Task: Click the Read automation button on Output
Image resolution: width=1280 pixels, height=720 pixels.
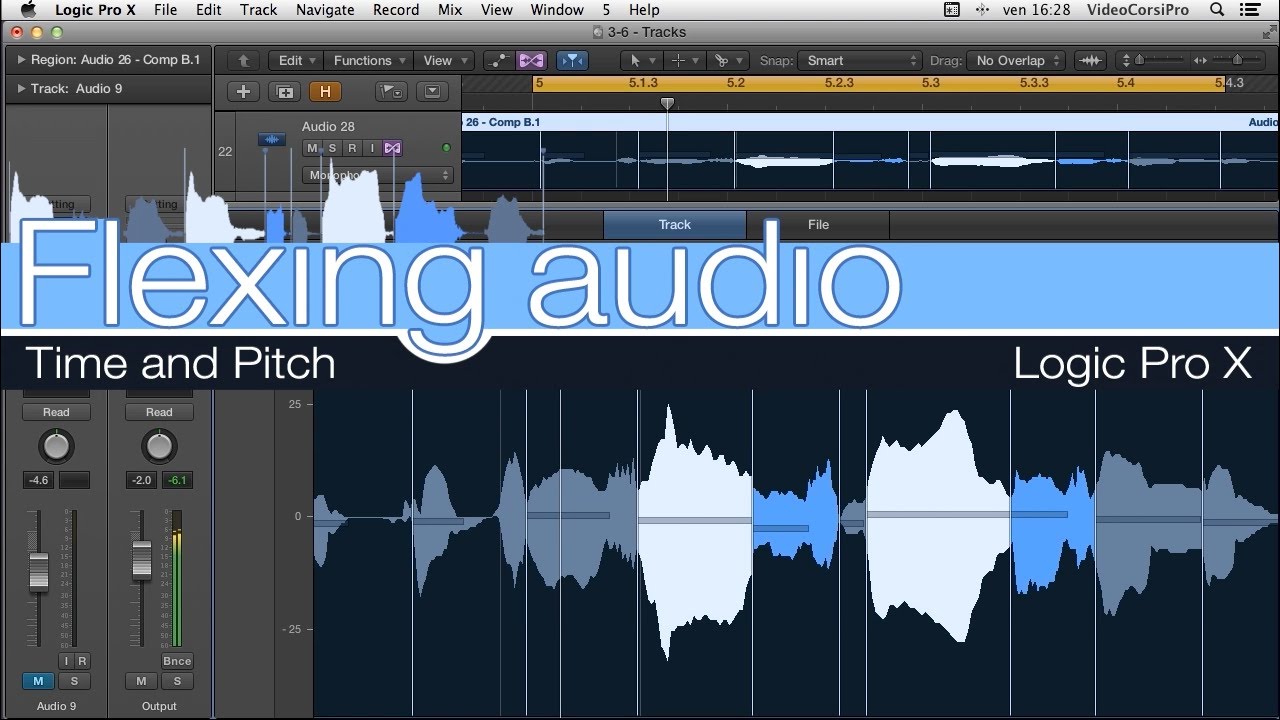Action: 159,412
